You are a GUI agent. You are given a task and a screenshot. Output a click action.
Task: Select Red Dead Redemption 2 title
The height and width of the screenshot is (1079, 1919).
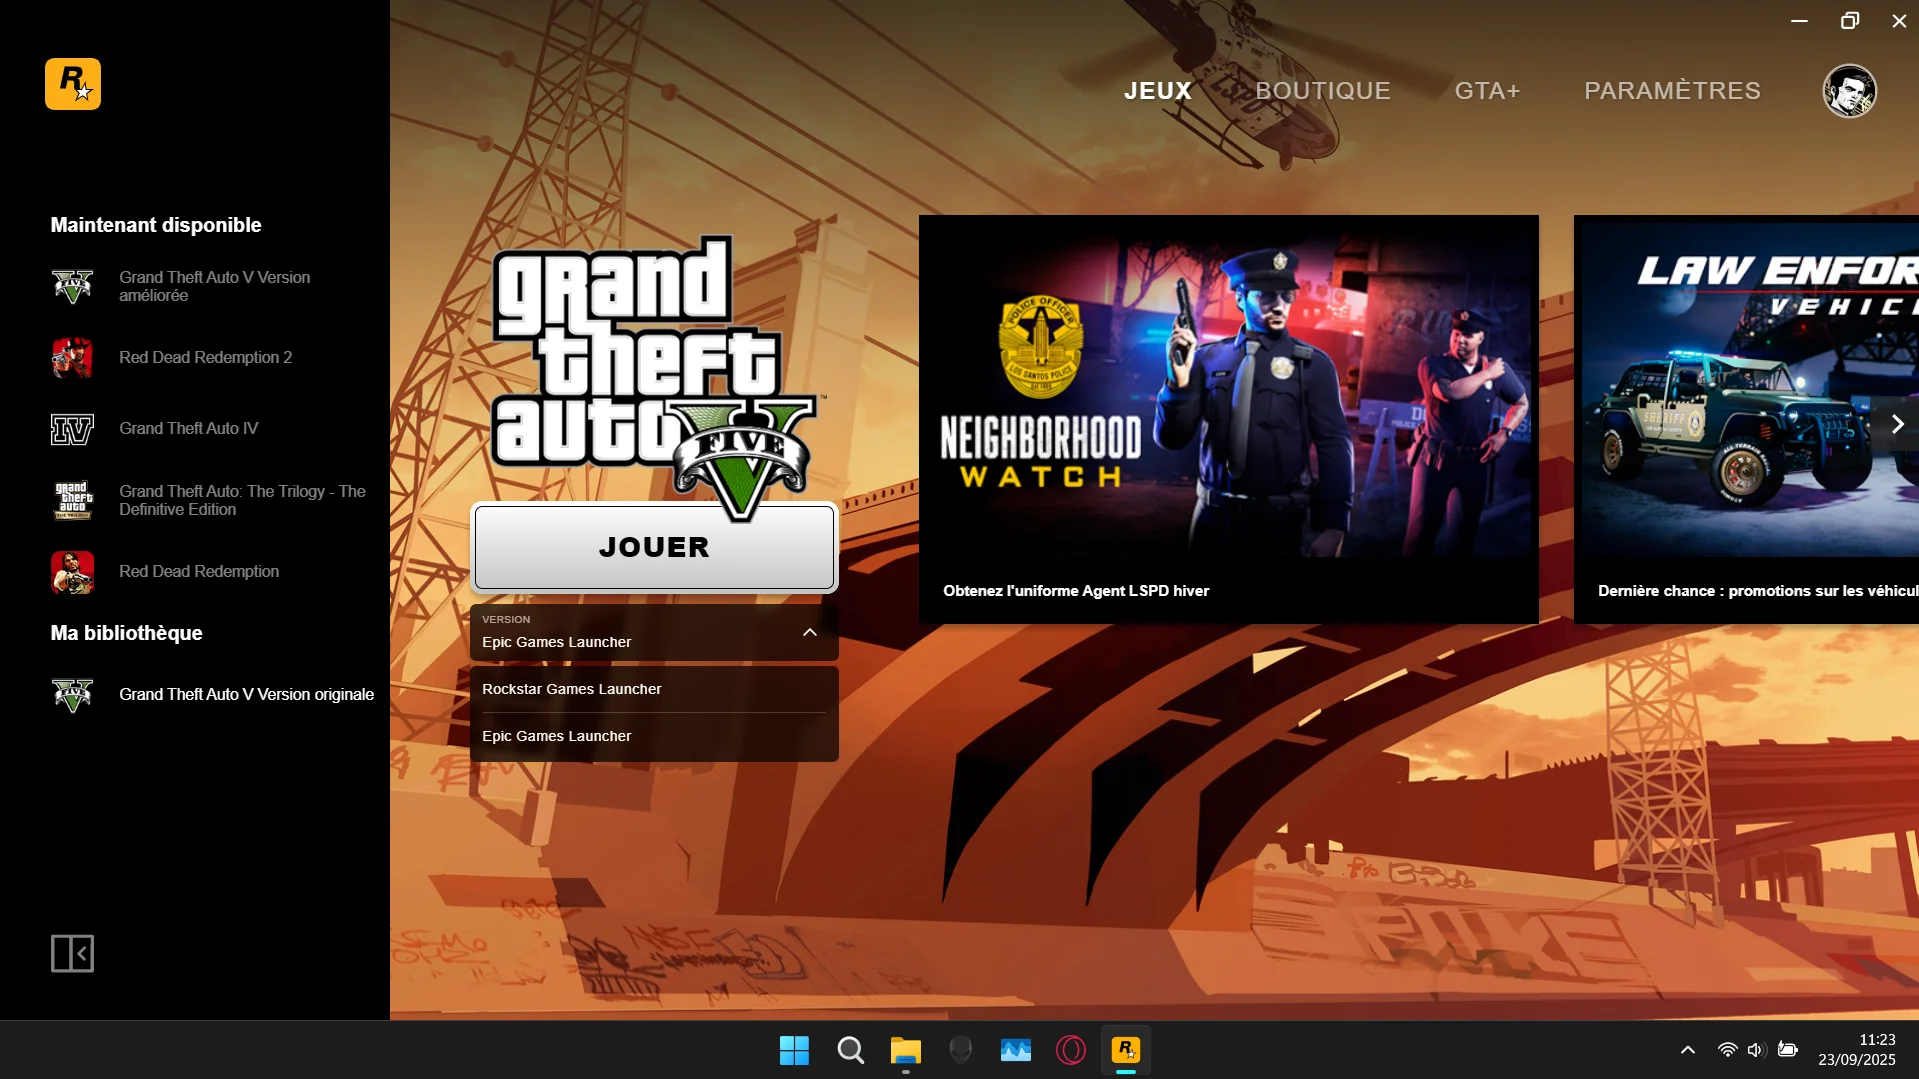coord(206,358)
